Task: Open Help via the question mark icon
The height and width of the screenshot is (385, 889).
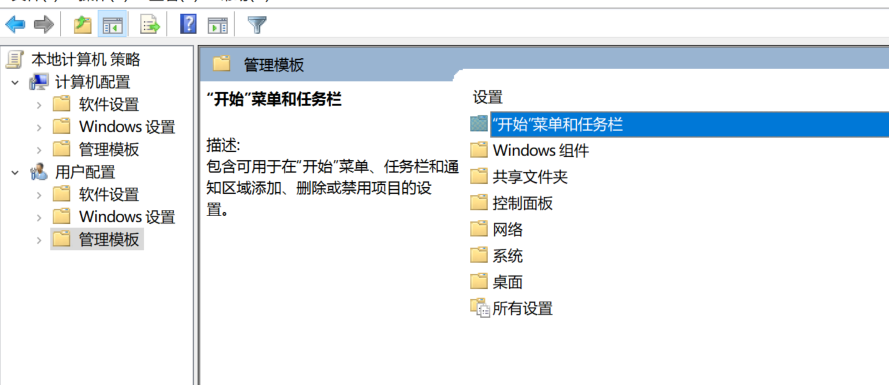Action: [188, 24]
